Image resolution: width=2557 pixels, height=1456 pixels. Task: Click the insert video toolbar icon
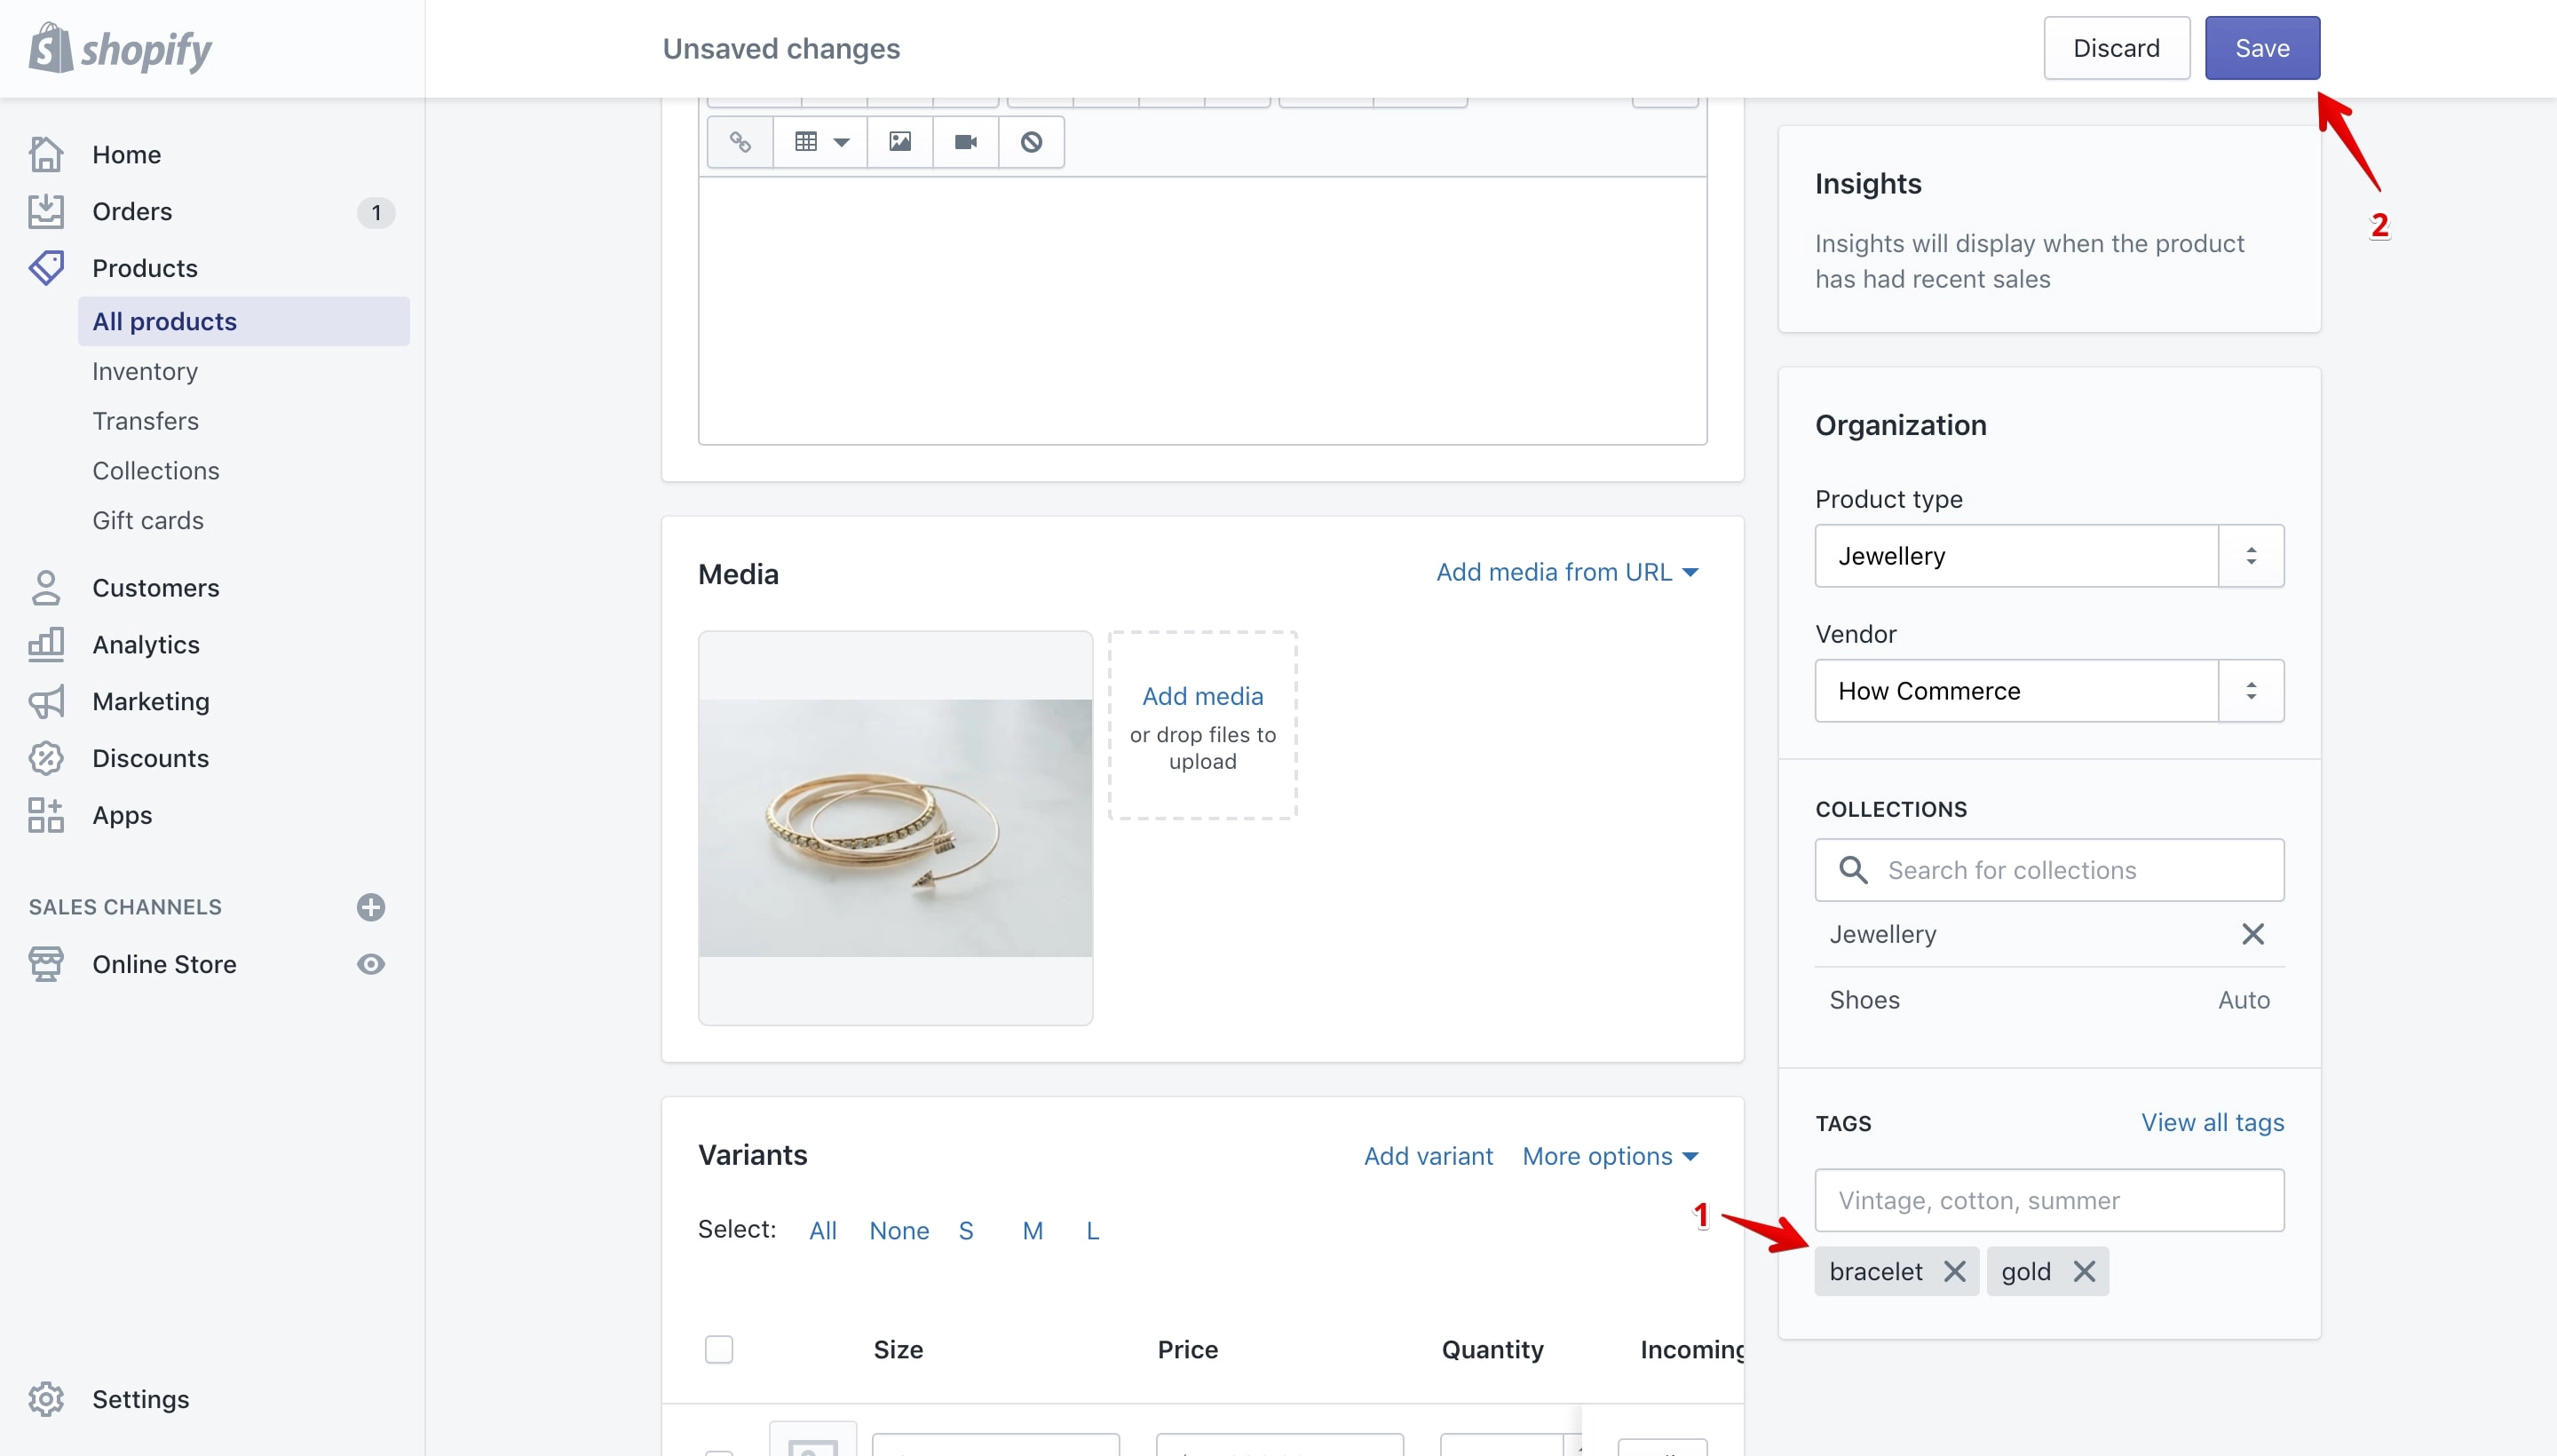pos(966,142)
